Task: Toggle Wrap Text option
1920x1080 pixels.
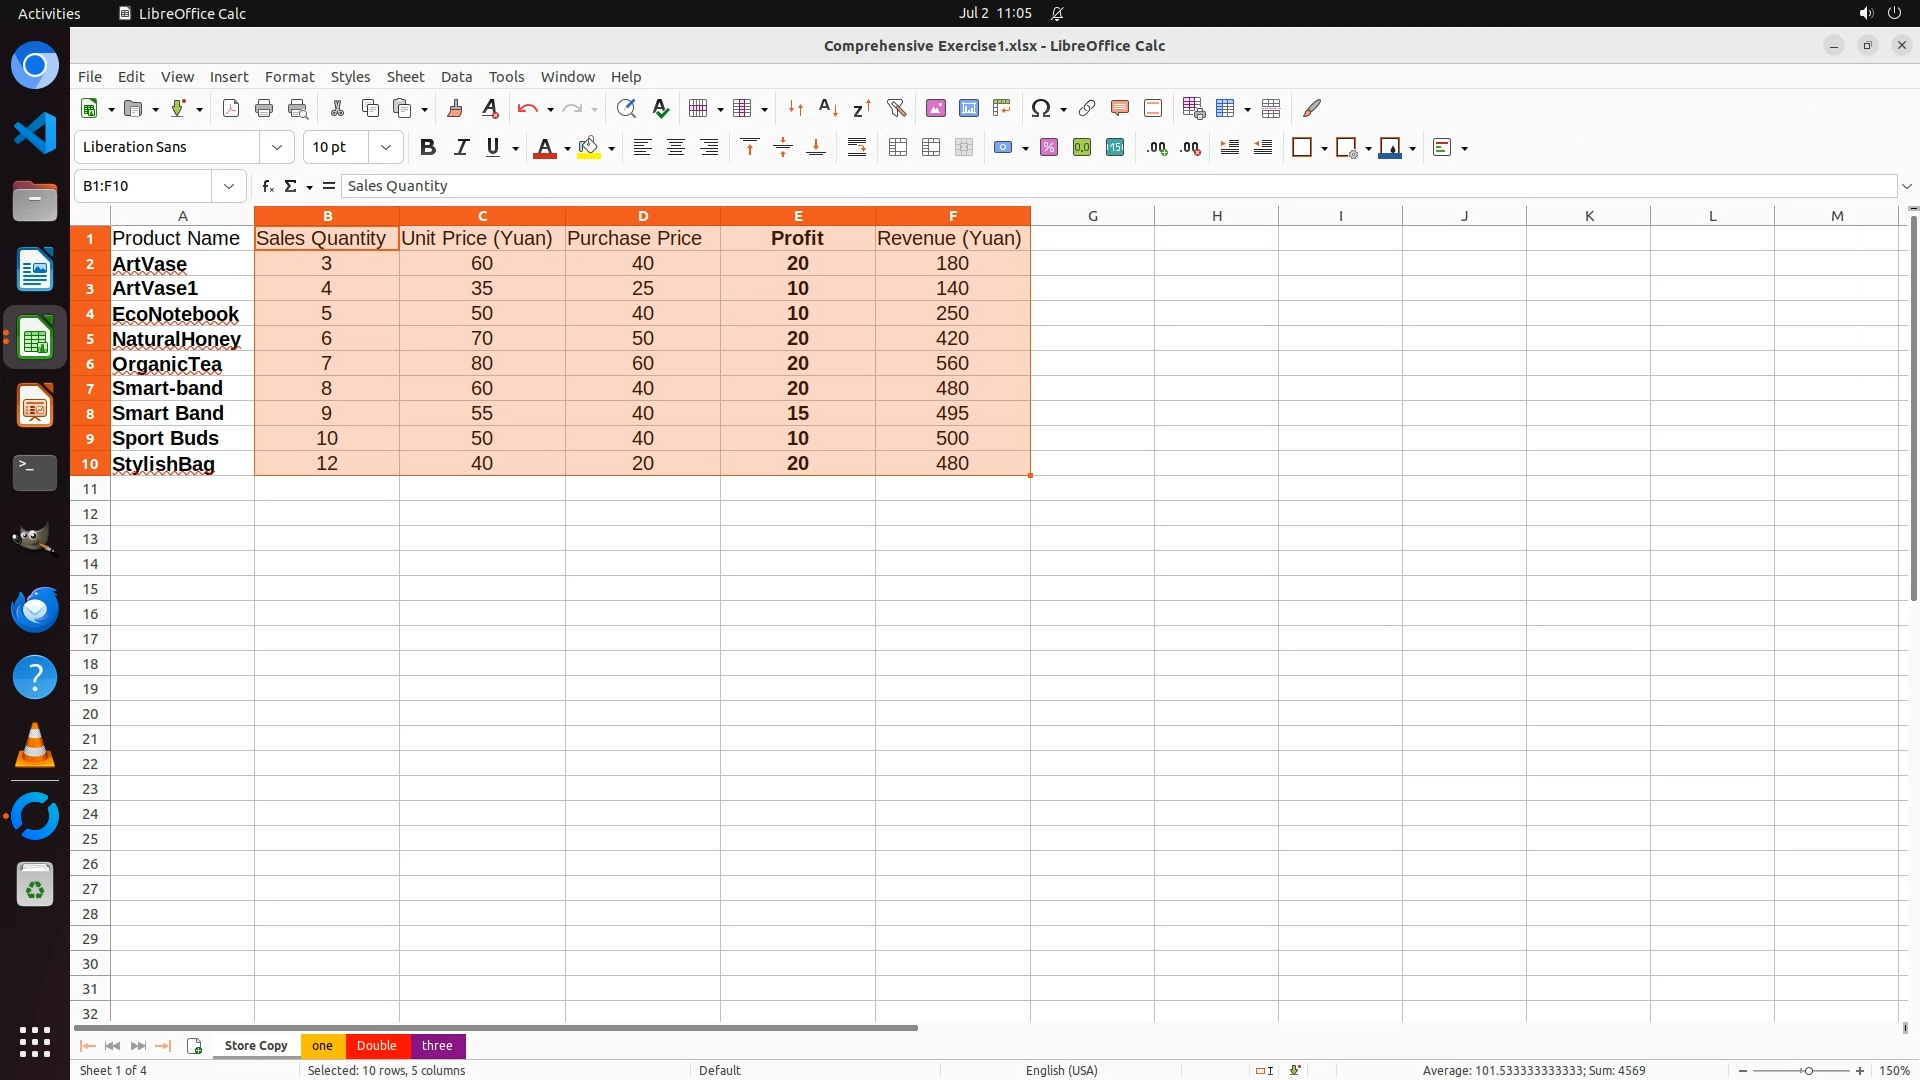Action: coord(857,147)
